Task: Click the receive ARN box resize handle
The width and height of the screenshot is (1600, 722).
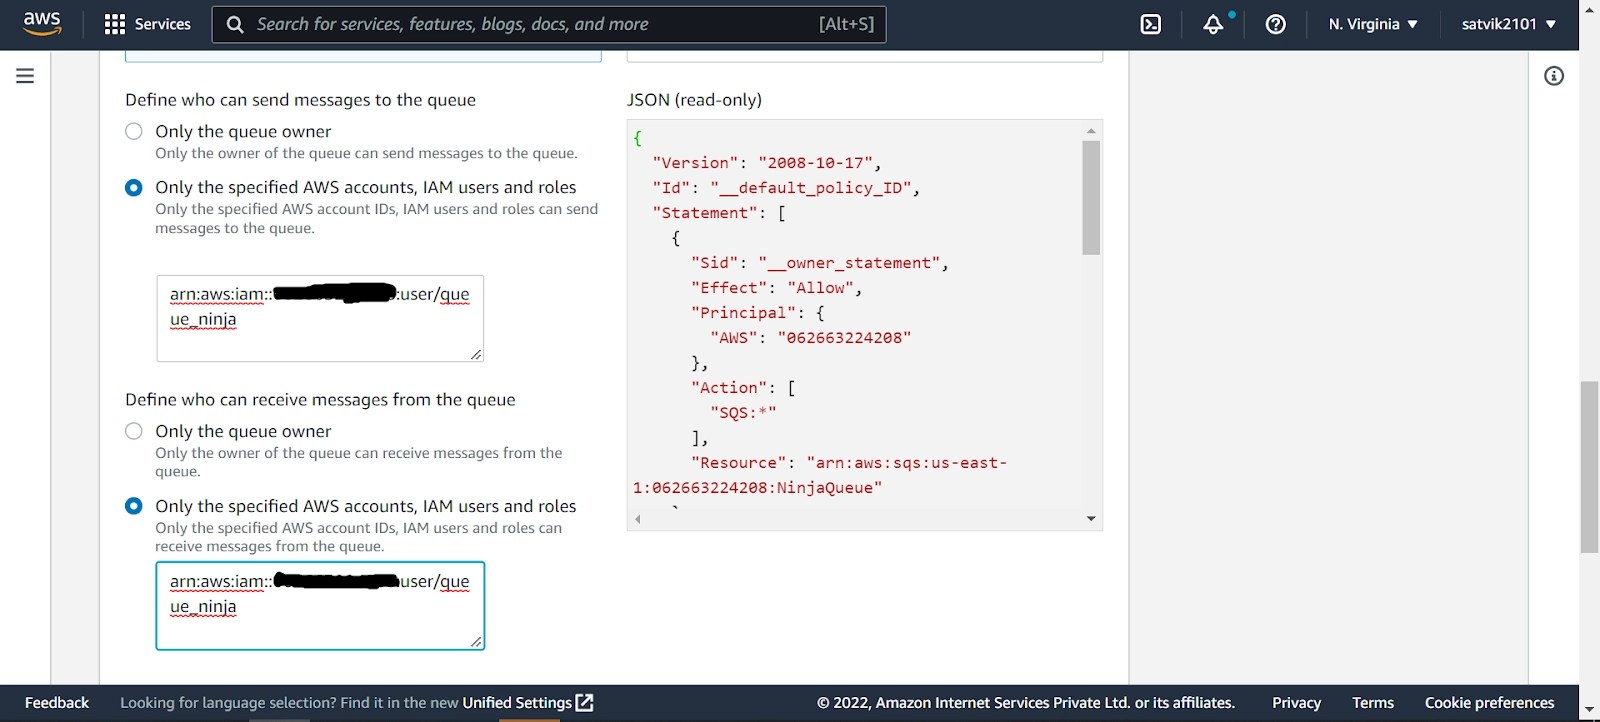Action: [x=476, y=642]
